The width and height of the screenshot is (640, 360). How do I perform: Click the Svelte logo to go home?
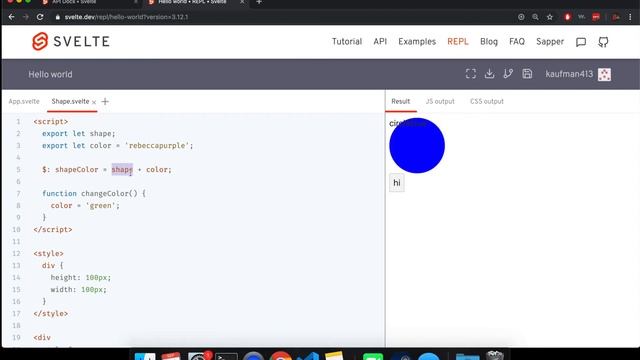point(71,41)
